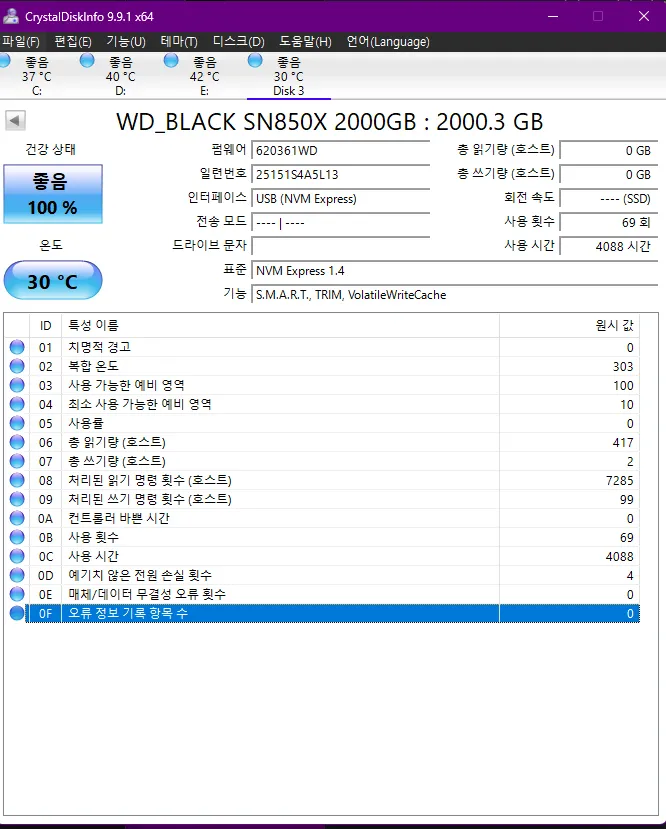Image resolution: width=666 pixels, height=829 pixels.
Task: Click the status orb of attribute 09
Action: 17,499
